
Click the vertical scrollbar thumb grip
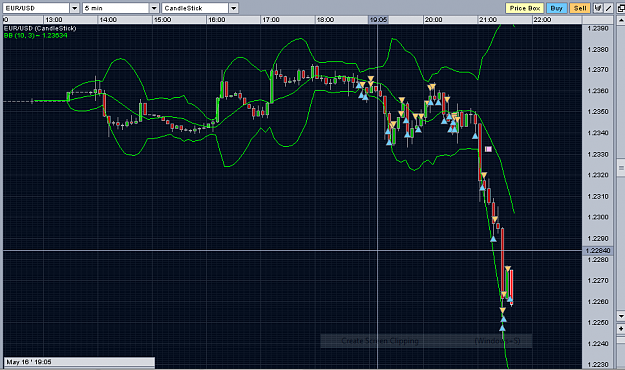point(621,168)
